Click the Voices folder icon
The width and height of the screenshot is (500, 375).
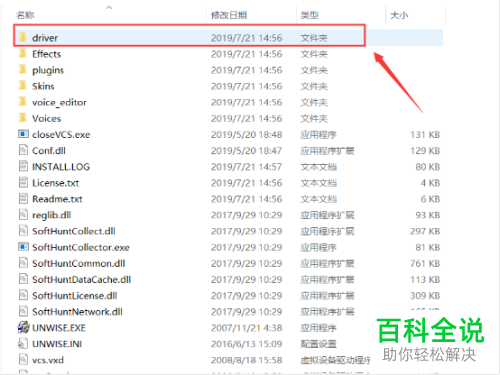pos(23,118)
